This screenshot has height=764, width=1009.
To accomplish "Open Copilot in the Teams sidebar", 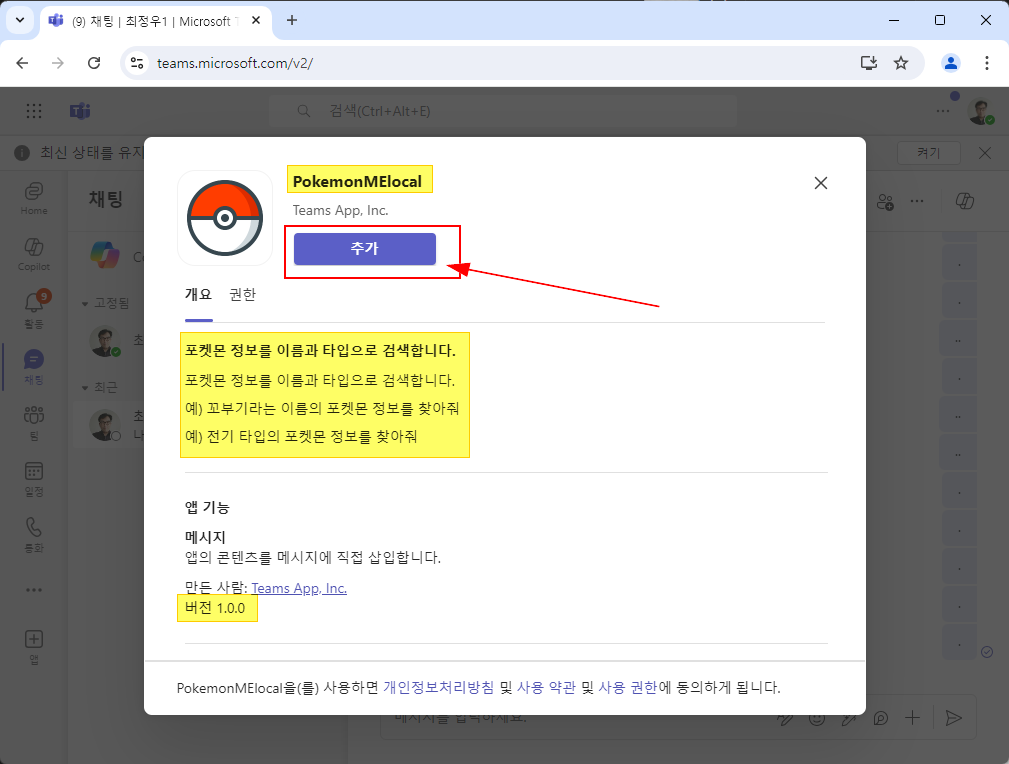I will pyautogui.click(x=33, y=254).
